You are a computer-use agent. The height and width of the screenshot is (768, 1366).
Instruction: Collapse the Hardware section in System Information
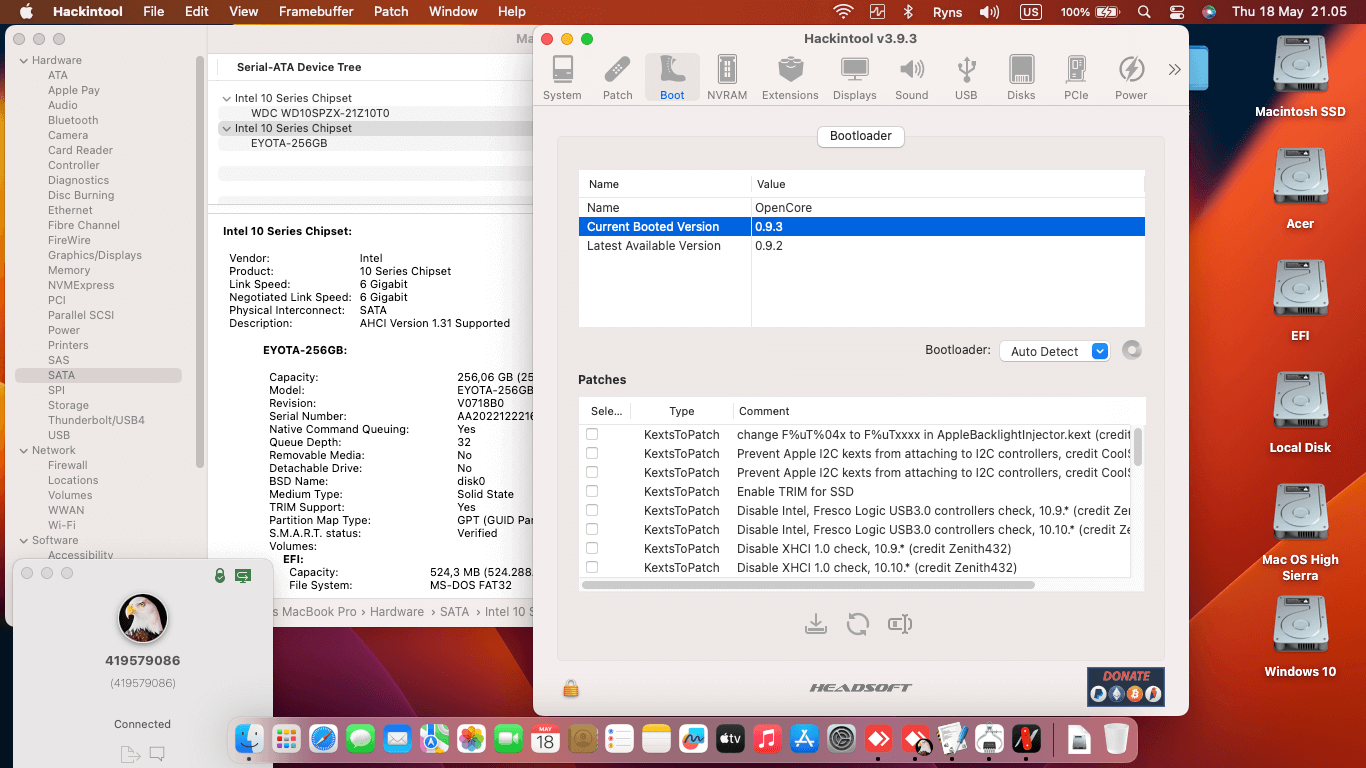point(23,60)
